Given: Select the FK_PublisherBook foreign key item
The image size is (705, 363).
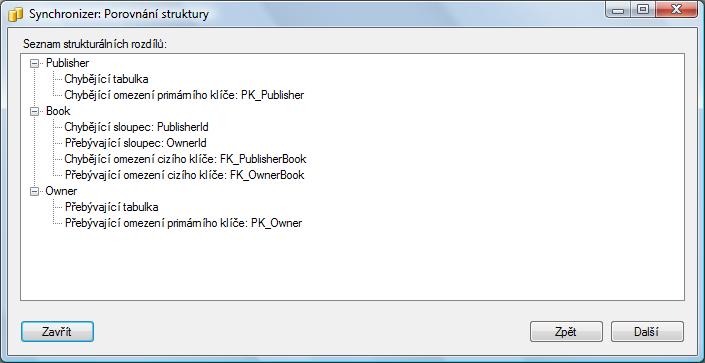Looking at the screenshot, I should click(185, 159).
